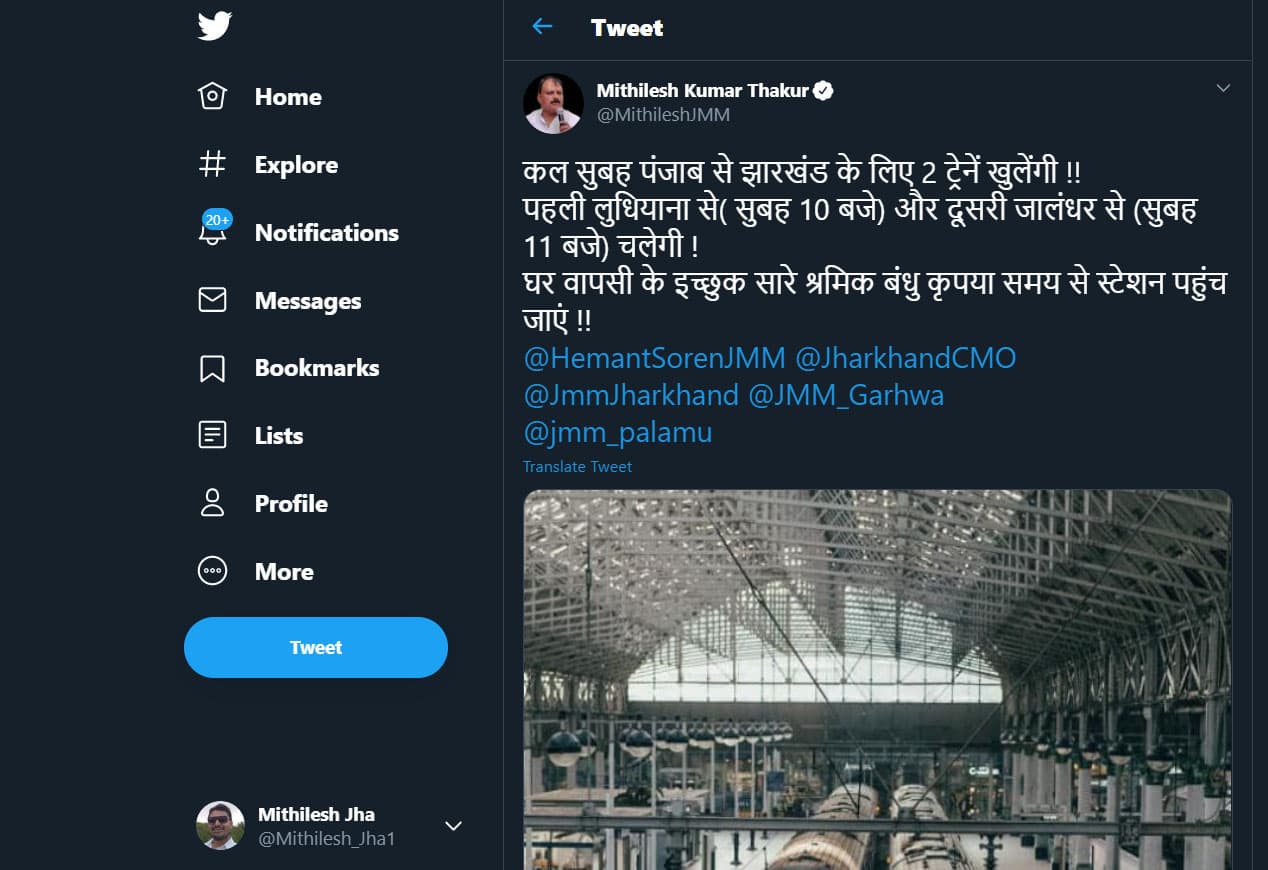The height and width of the screenshot is (870, 1268).
Task: View the railway station image attachment
Action: 877,680
